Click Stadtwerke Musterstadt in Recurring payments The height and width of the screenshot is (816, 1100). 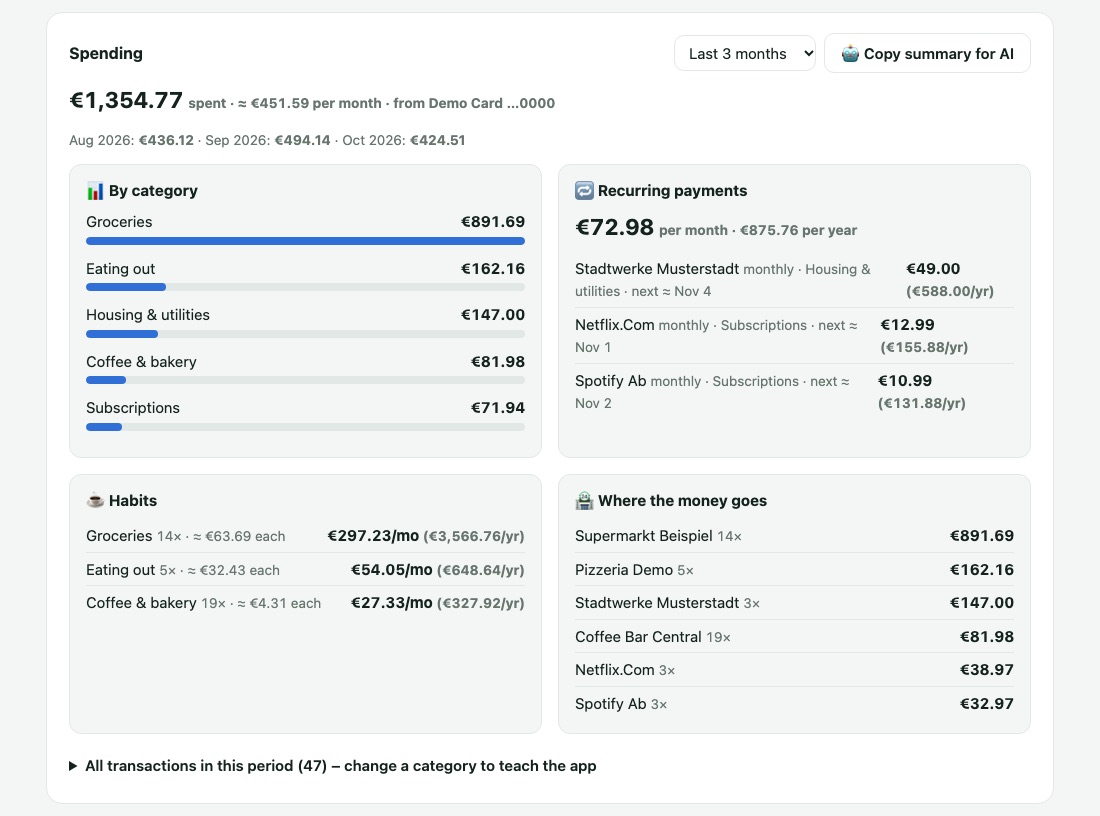tap(657, 269)
